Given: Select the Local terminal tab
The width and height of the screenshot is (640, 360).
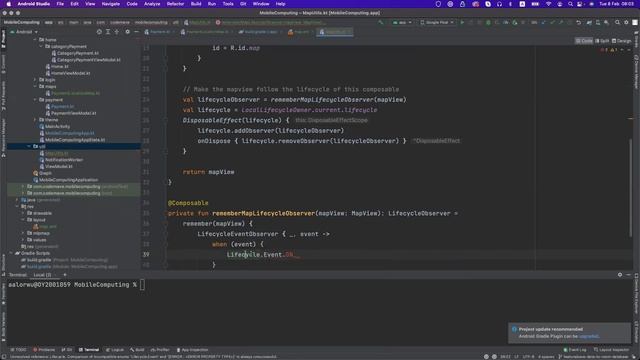Looking at the screenshot, I should pyautogui.click(x=42, y=275).
